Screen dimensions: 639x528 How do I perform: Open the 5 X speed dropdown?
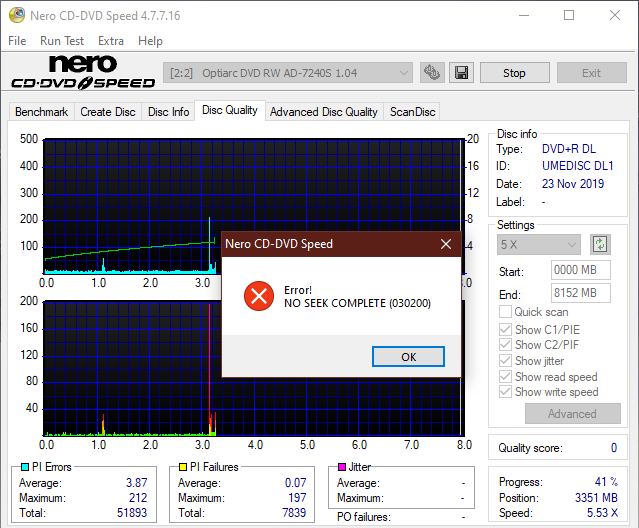click(538, 245)
